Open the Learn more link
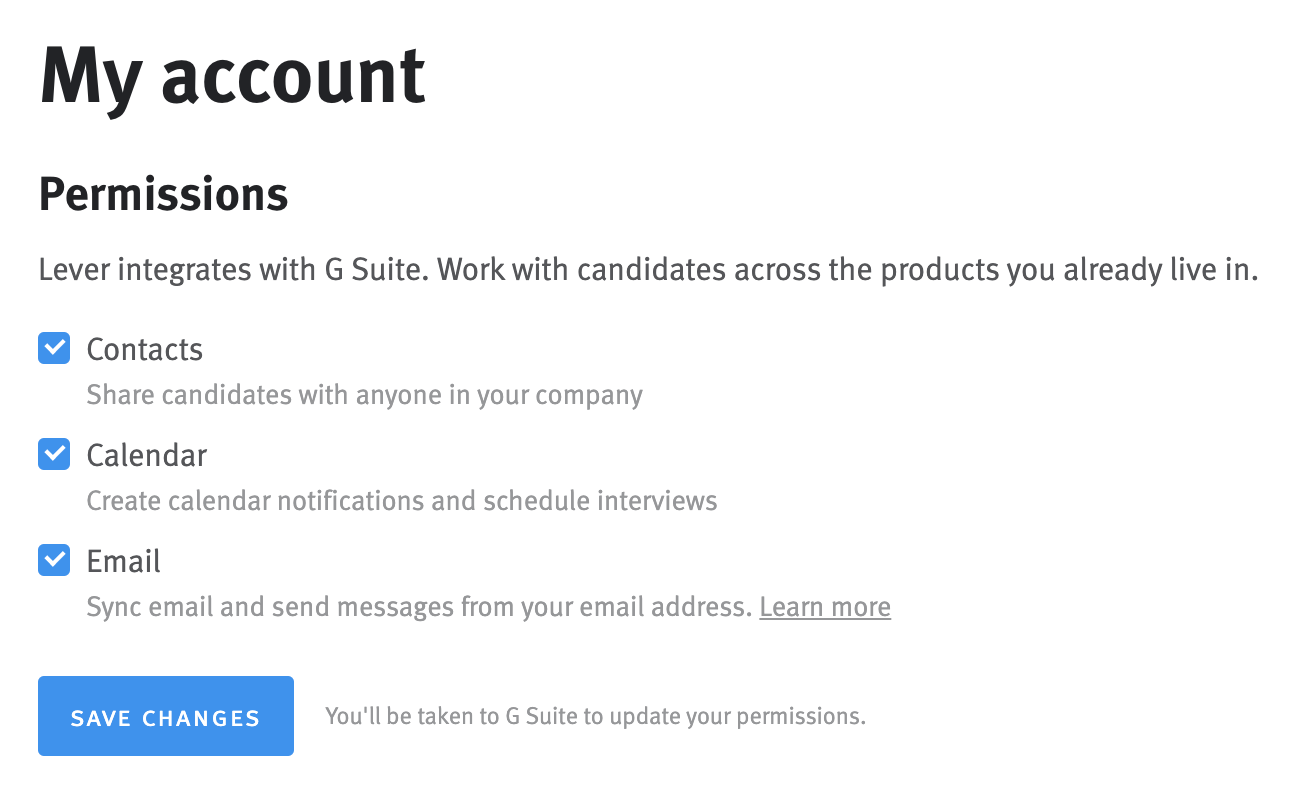The height and width of the screenshot is (804, 1298). (x=824, y=606)
